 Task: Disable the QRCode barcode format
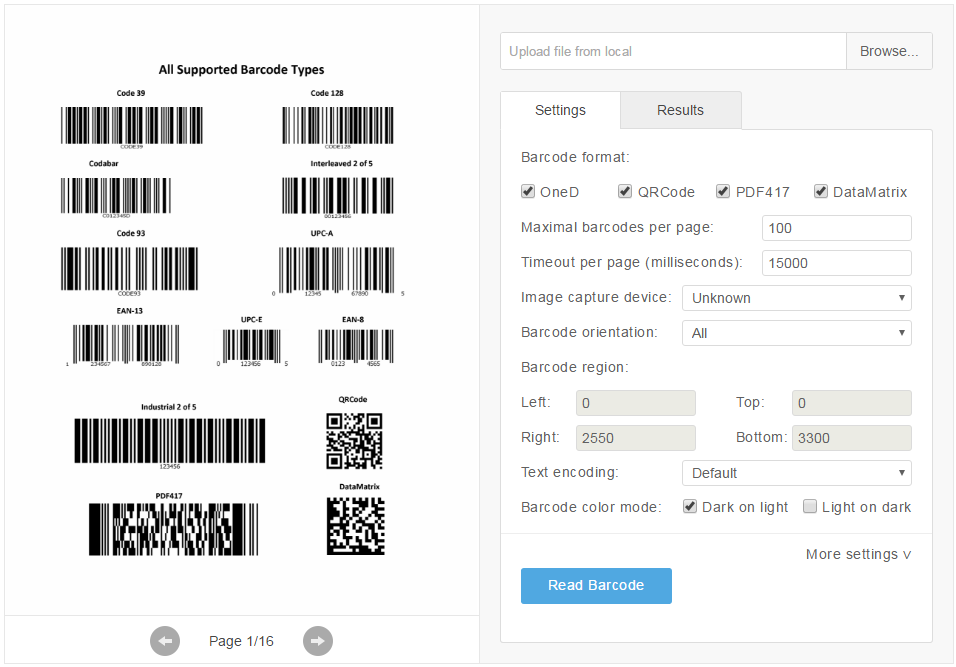click(x=625, y=191)
